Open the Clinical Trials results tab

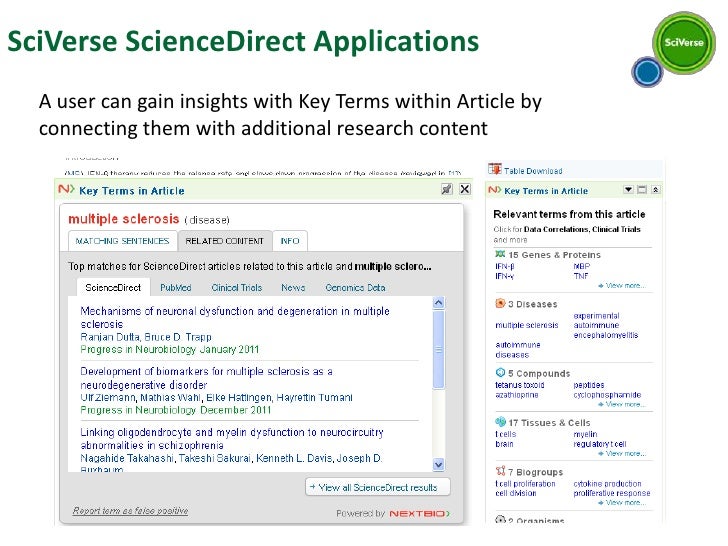[x=237, y=288]
